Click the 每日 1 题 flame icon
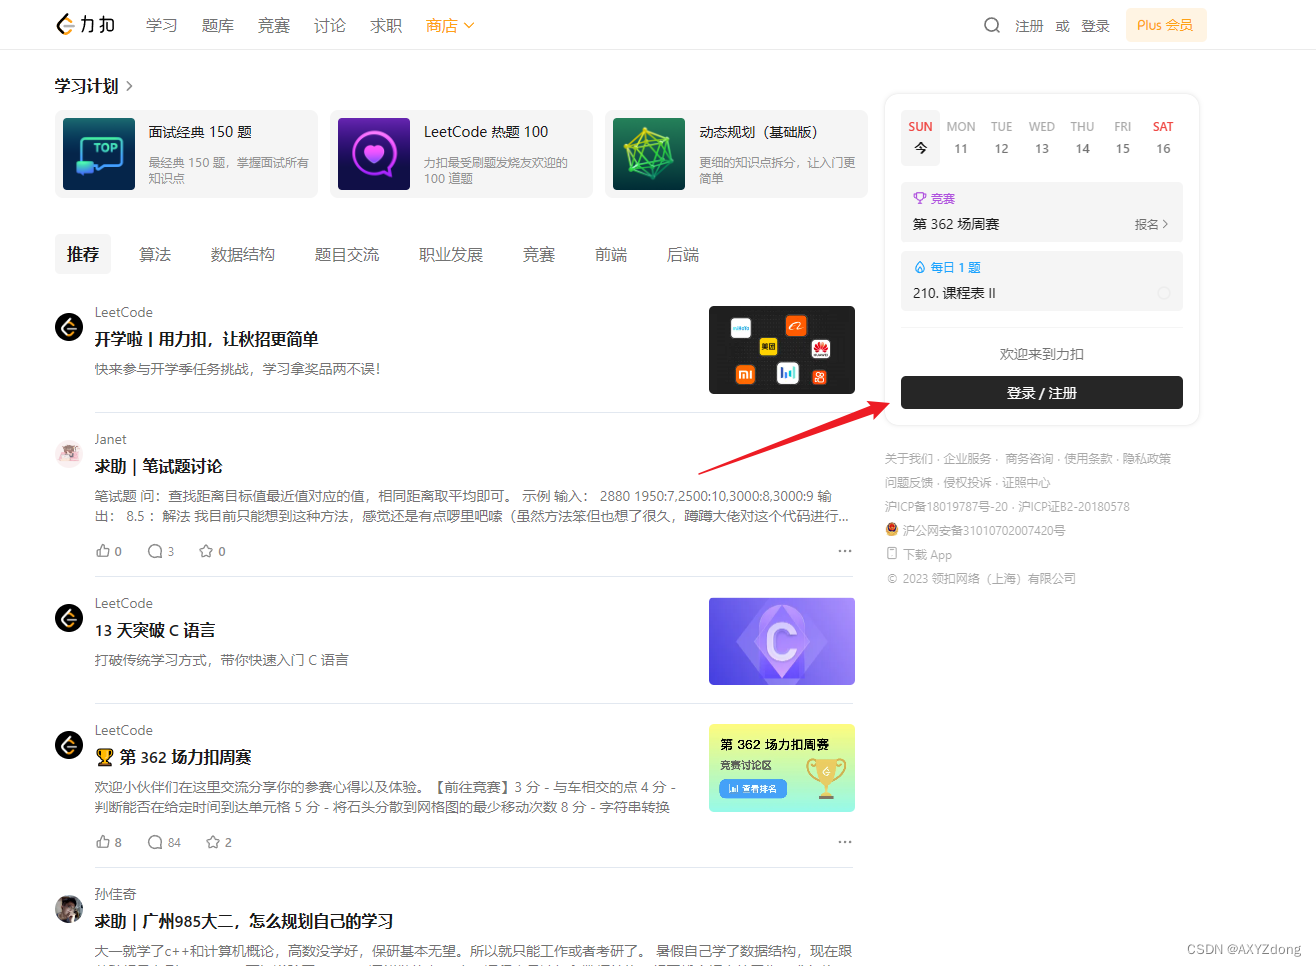Viewport: 1316px width, 966px height. [920, 267]
